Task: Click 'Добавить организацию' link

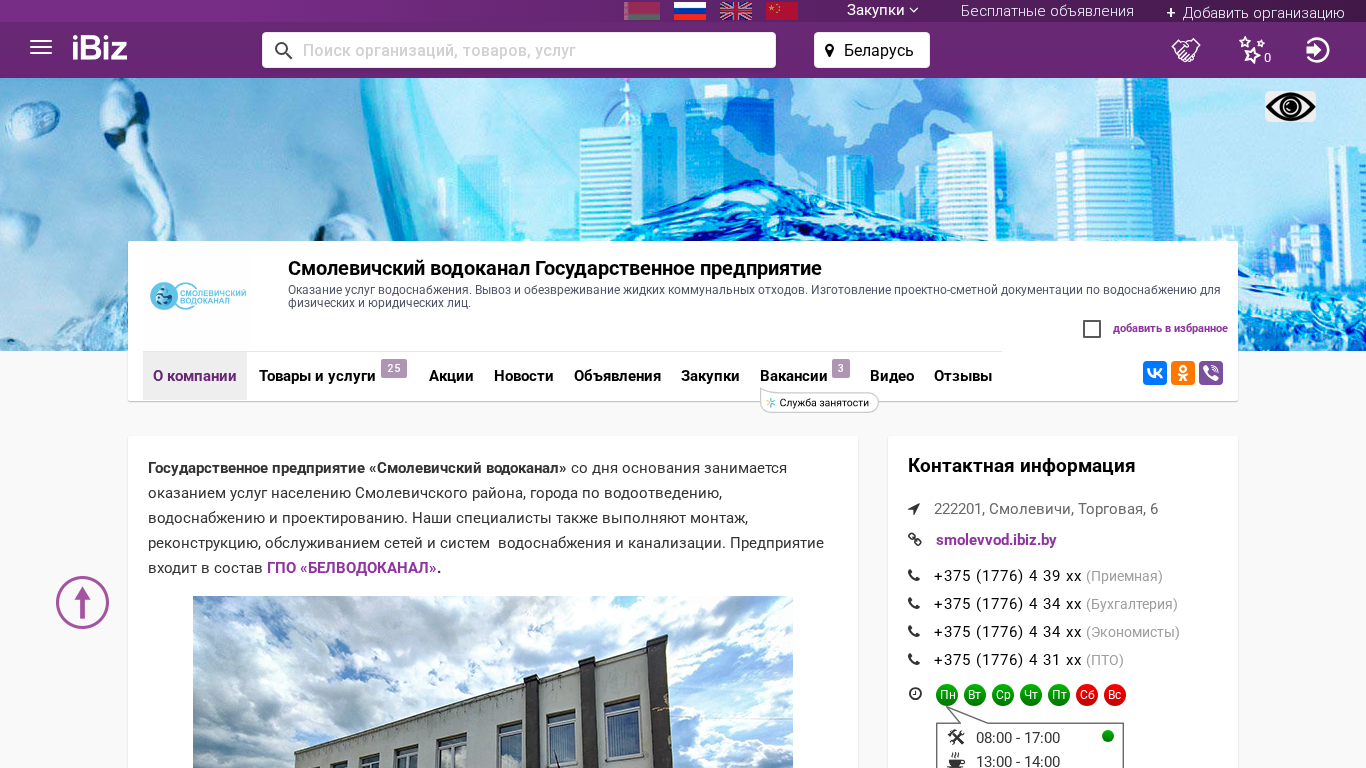Action: (x=1255, y=12)
